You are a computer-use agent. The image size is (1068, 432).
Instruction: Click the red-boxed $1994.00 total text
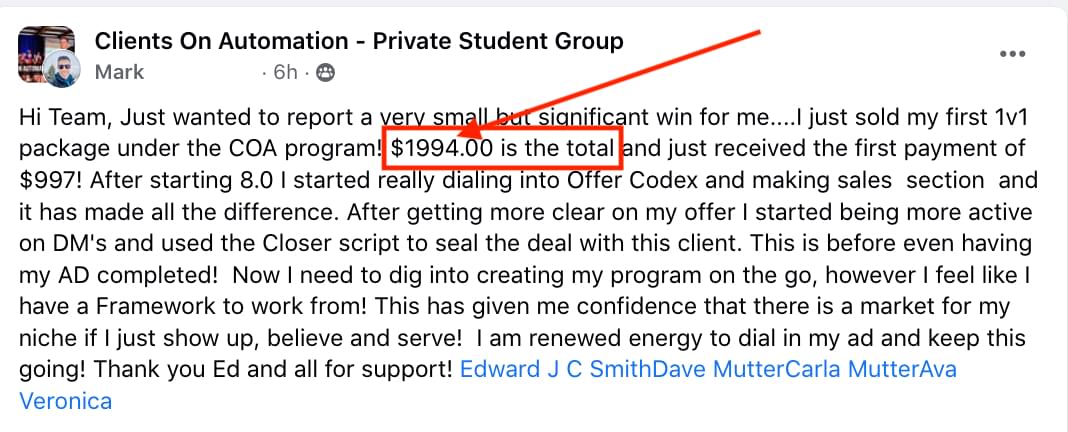pos(503,148)
